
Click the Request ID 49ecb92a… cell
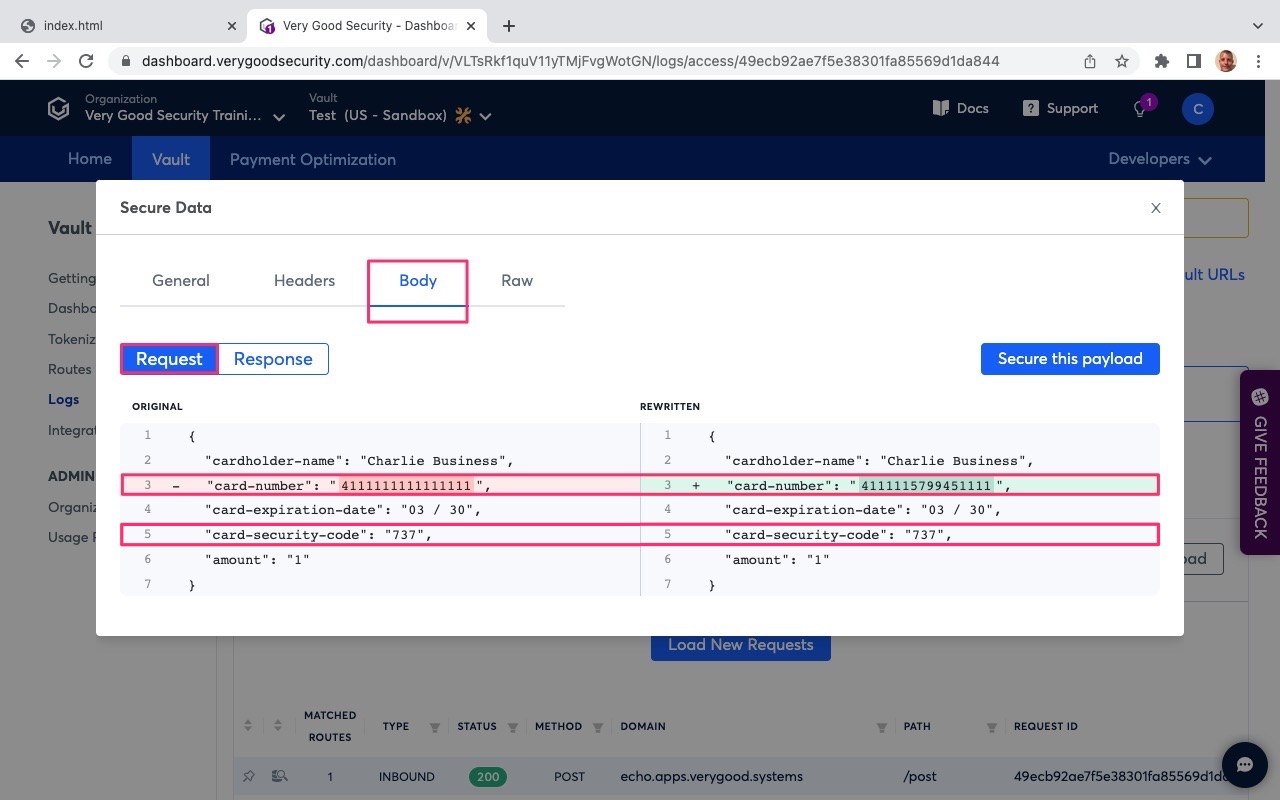tap(1120, 776)
